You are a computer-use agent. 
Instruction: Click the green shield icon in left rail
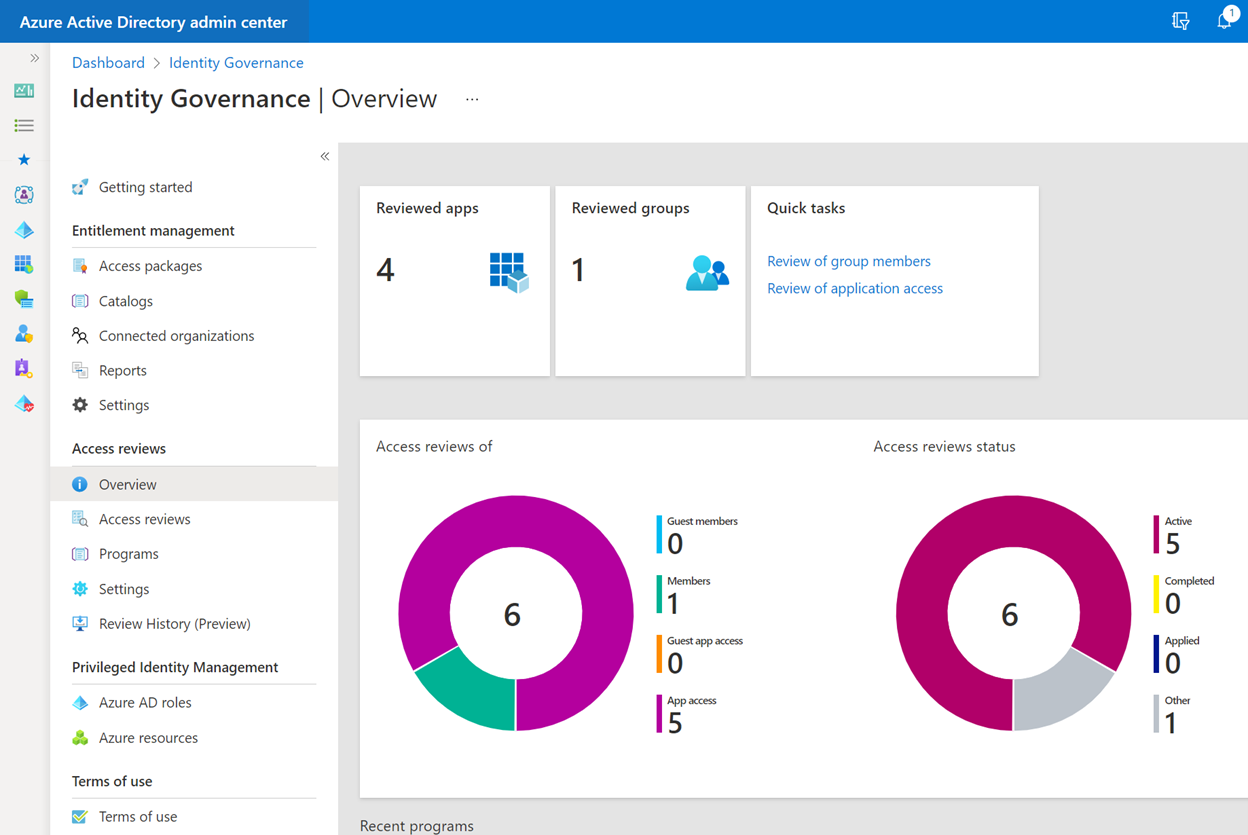tap(24, 299)
